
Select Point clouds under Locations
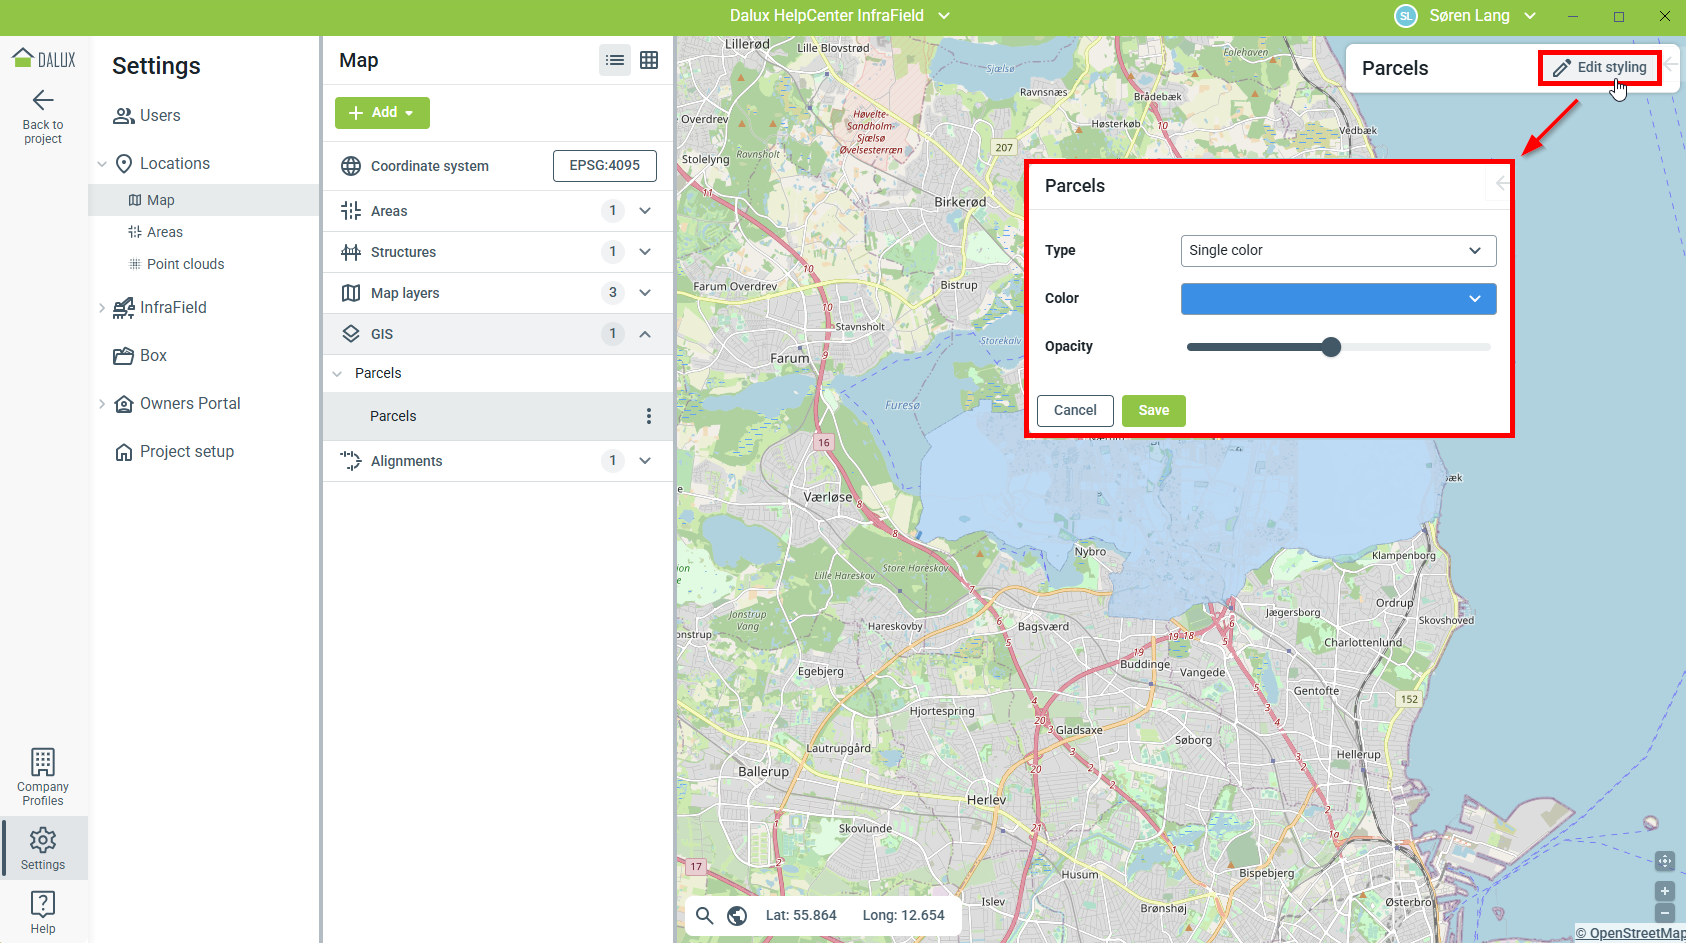[185, 264]
